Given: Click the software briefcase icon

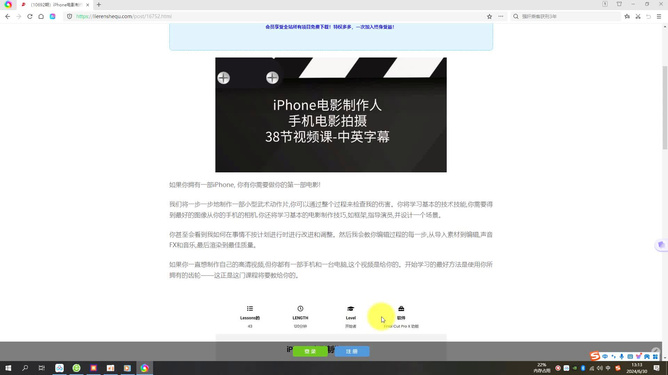Looking at the screenshot, I should tap(401, 309).
